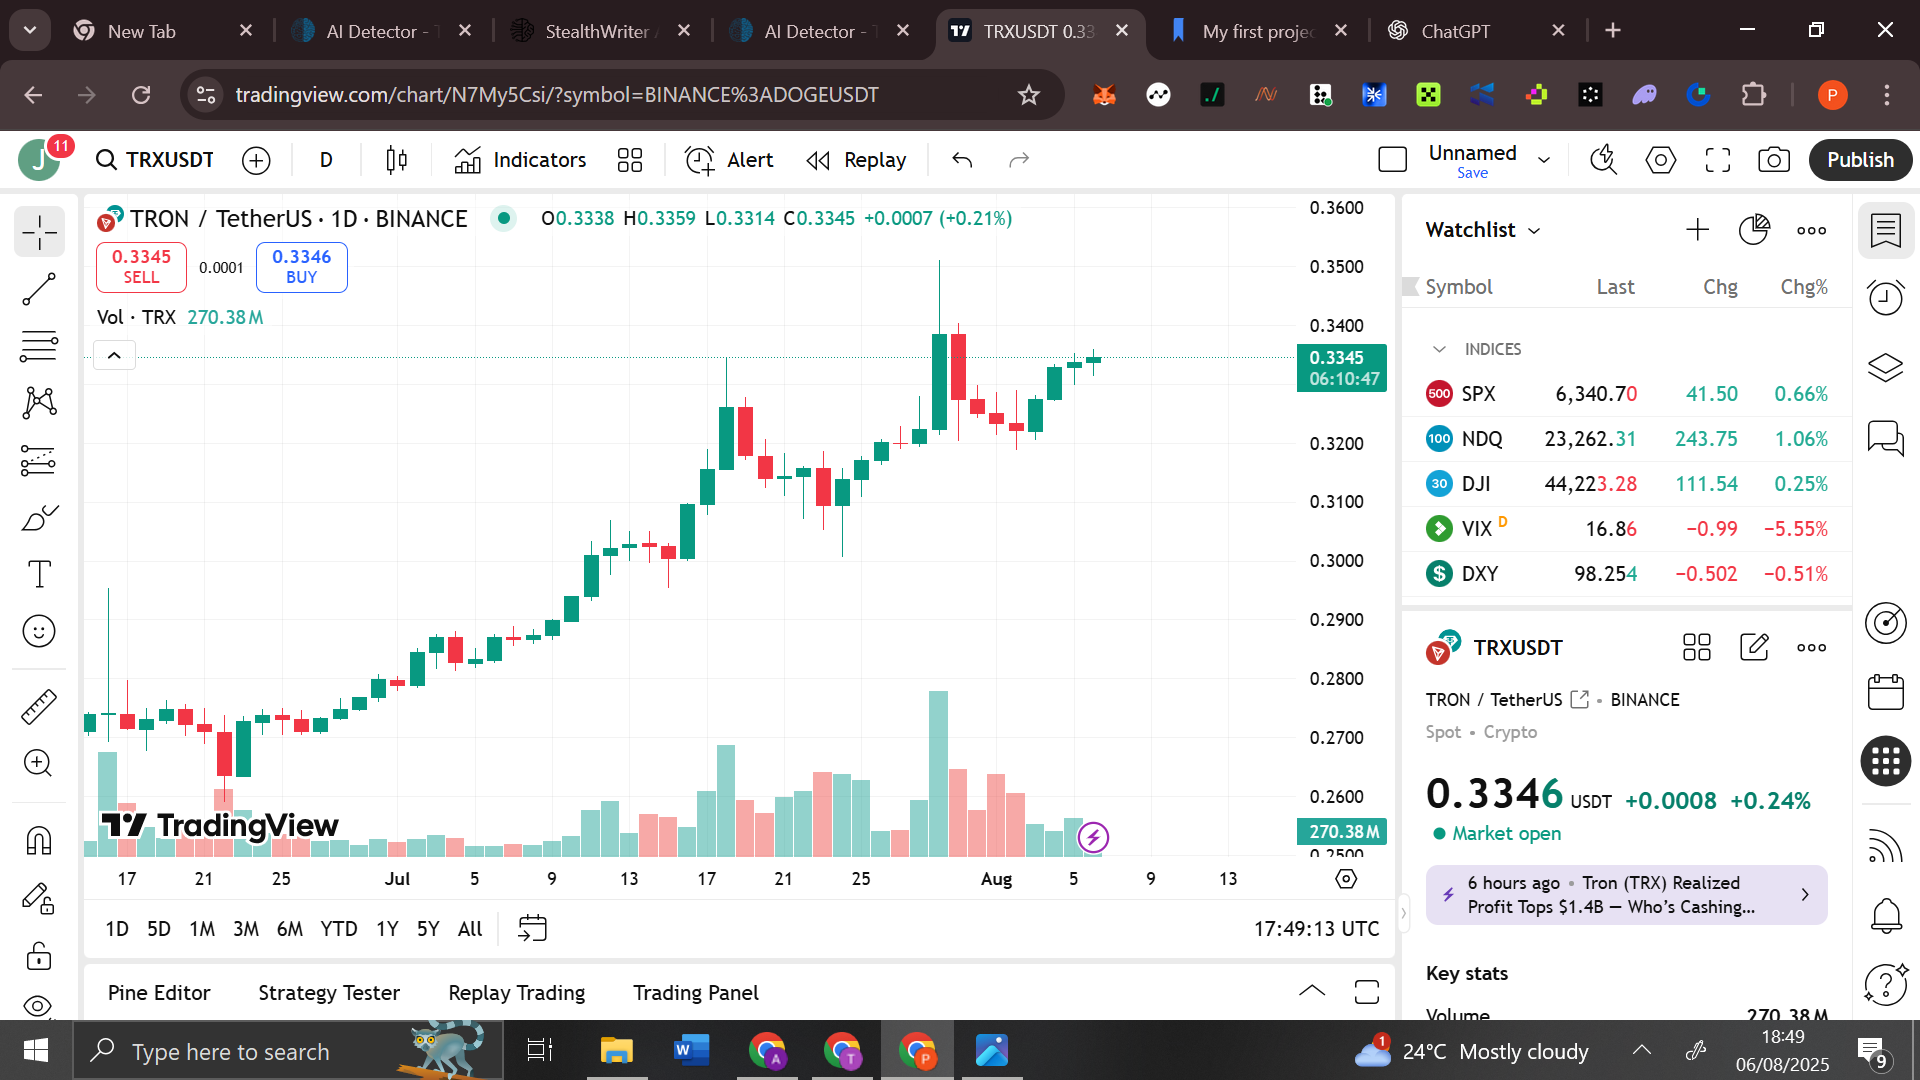Select the brush drawing tool
The height and width of the screenshot is (1080, 1920).
click(39, 518)
